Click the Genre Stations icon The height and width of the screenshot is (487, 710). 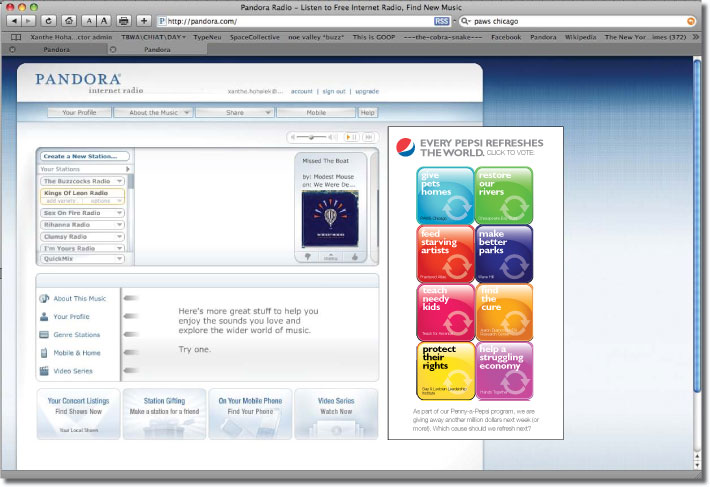(44, 334)
